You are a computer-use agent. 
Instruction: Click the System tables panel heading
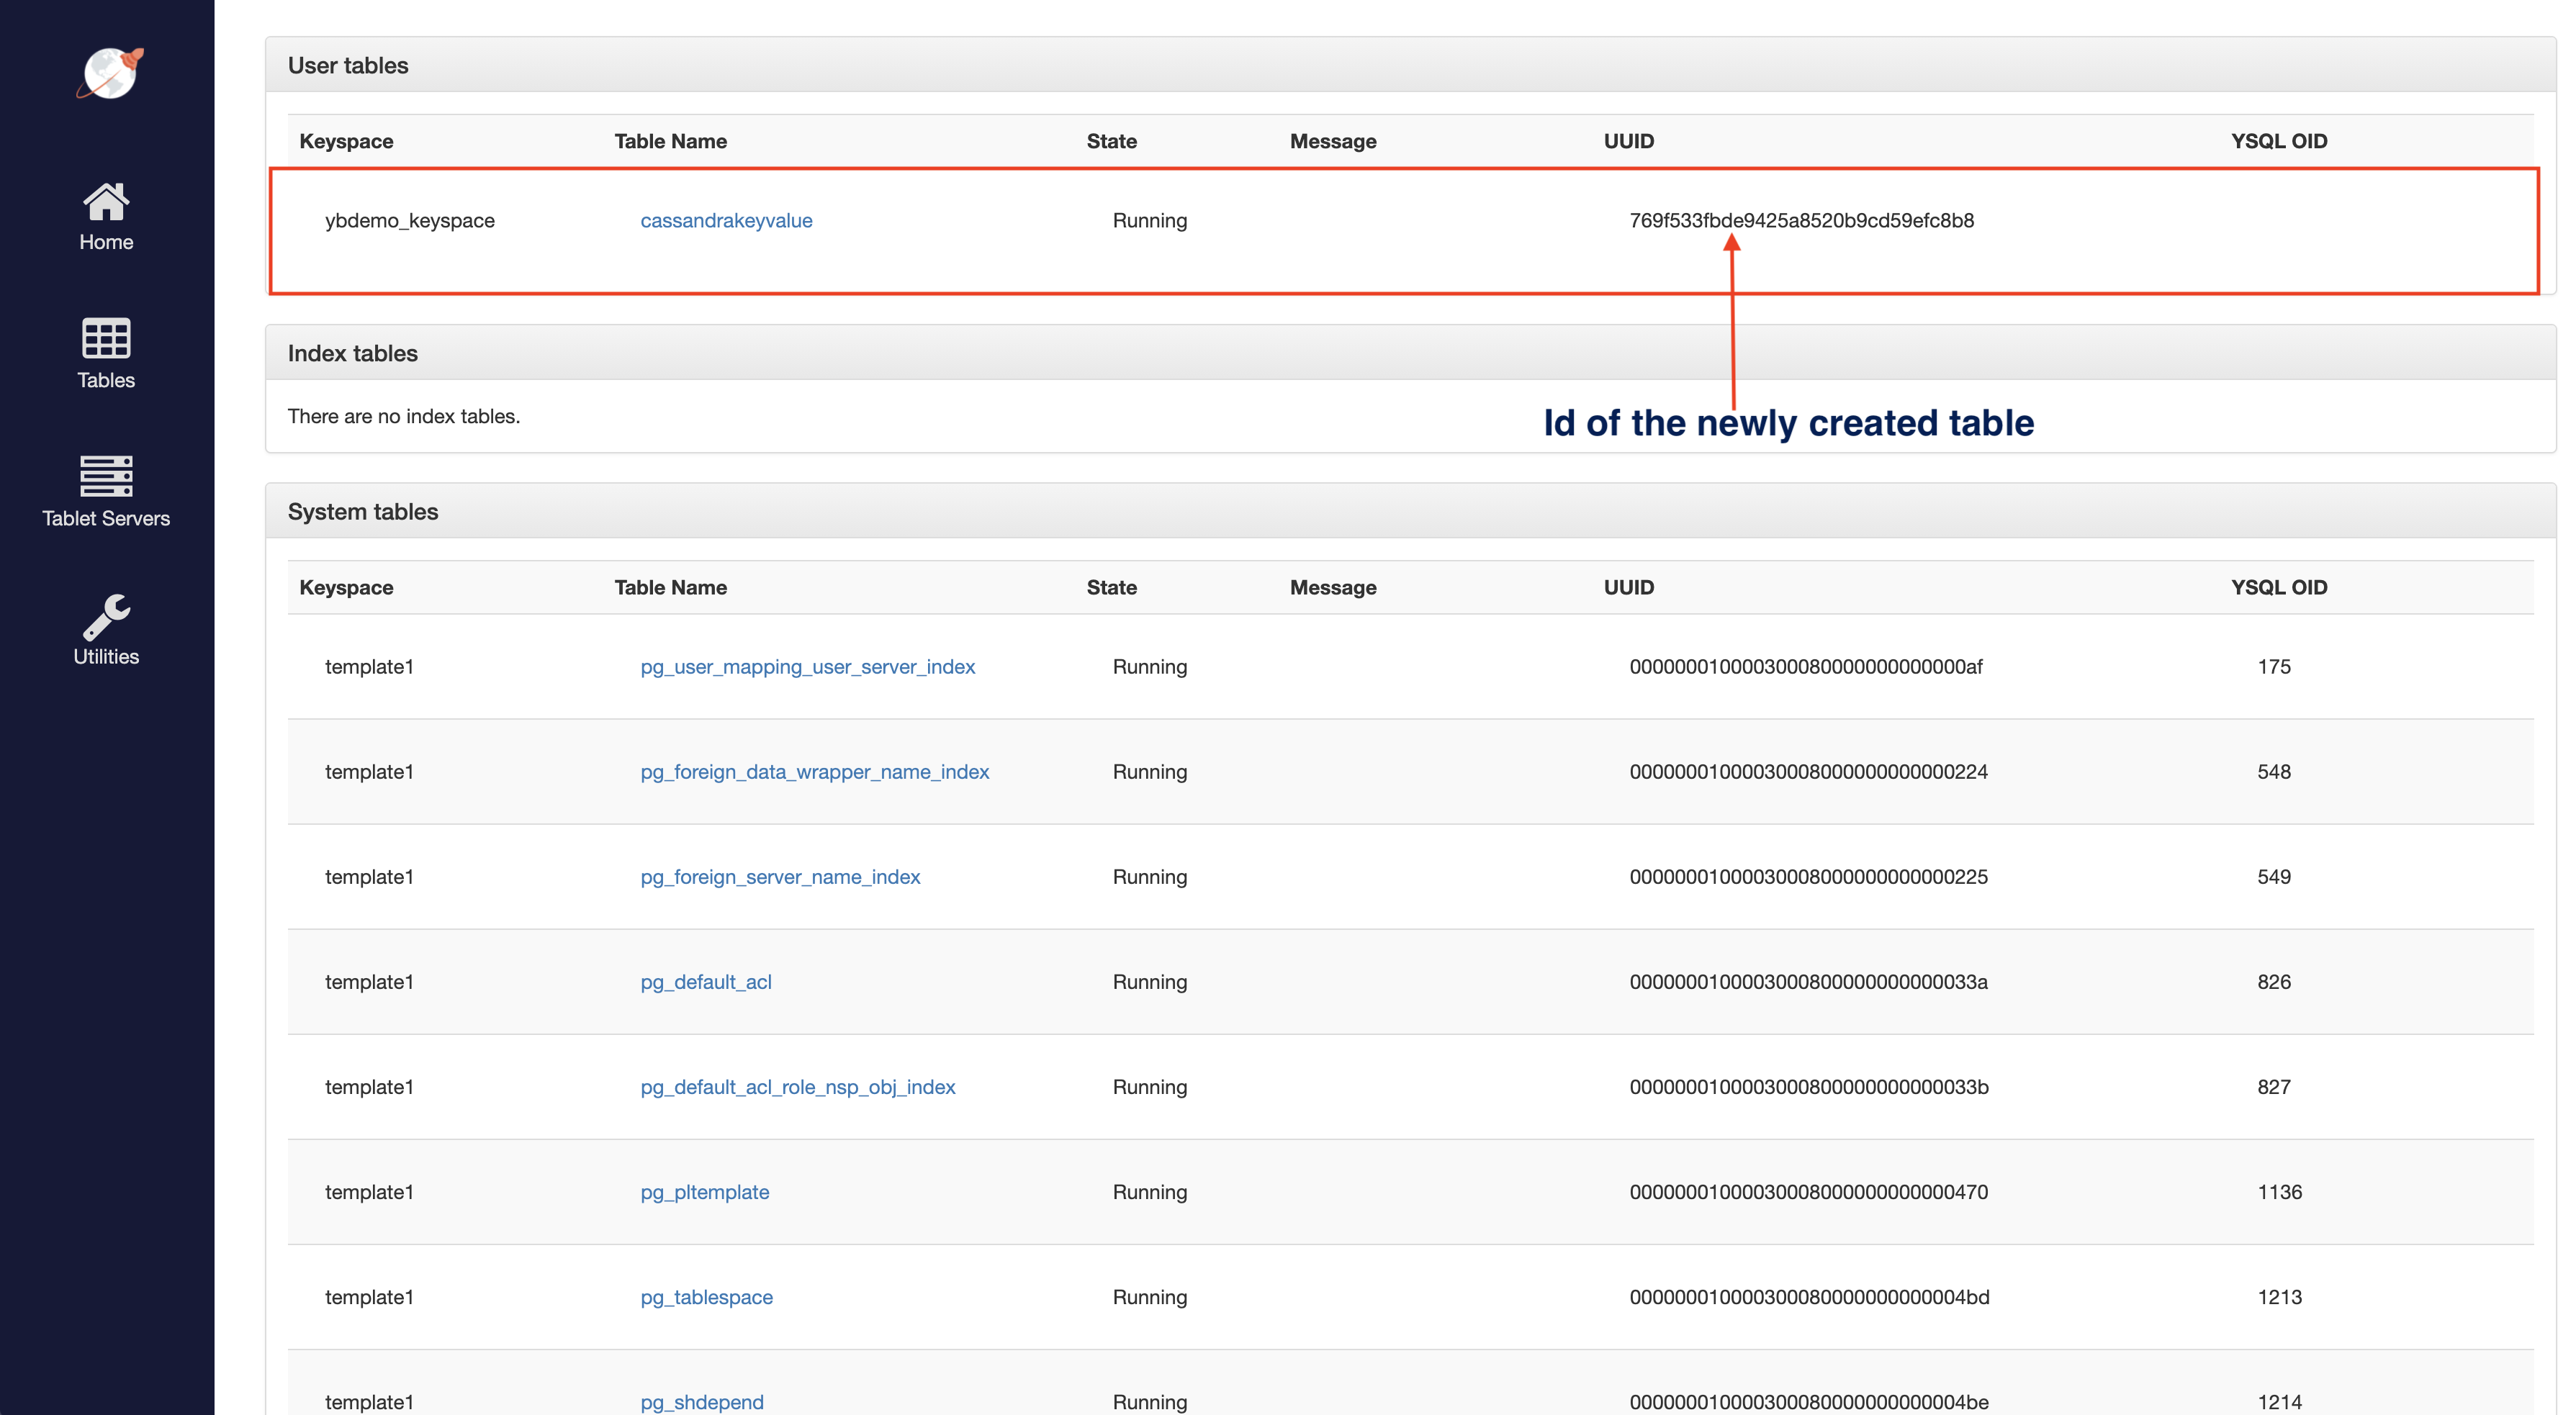[x=363, y=512]
